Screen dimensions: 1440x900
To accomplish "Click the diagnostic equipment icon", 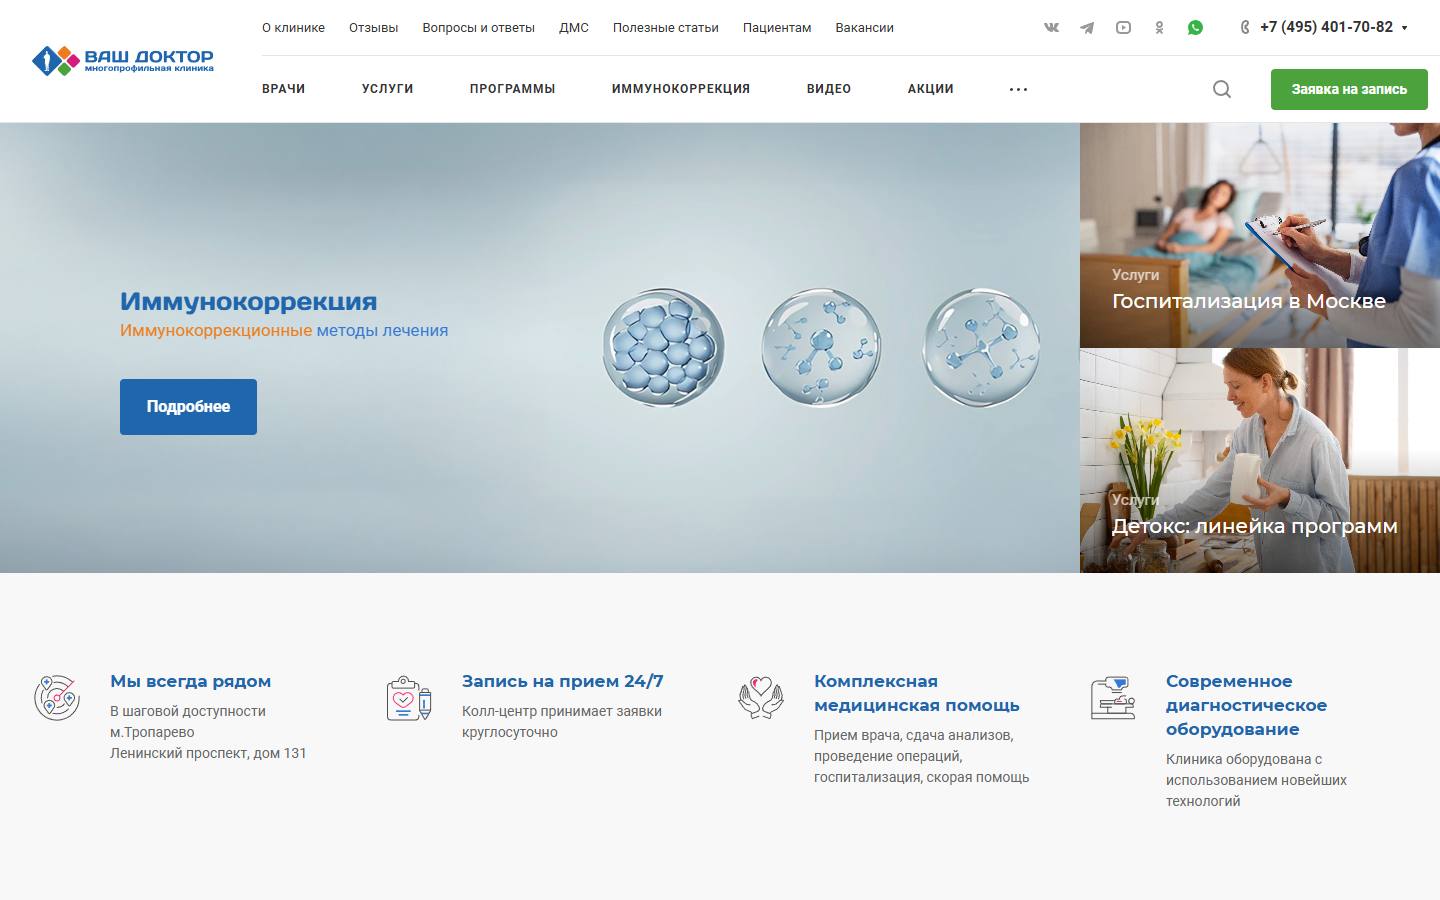I will pos(1113,698).
